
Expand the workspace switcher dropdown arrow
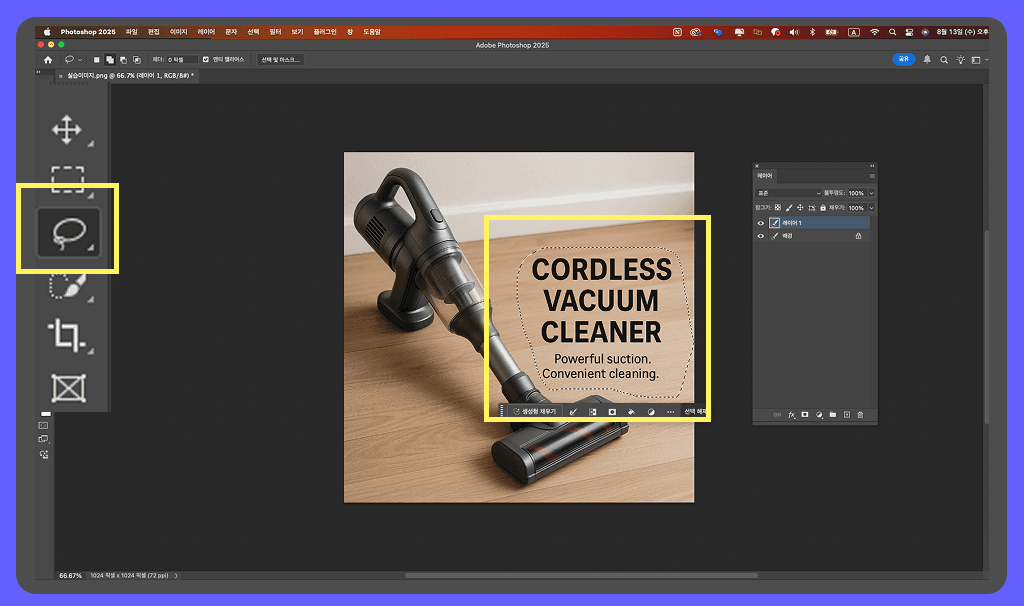986,59
